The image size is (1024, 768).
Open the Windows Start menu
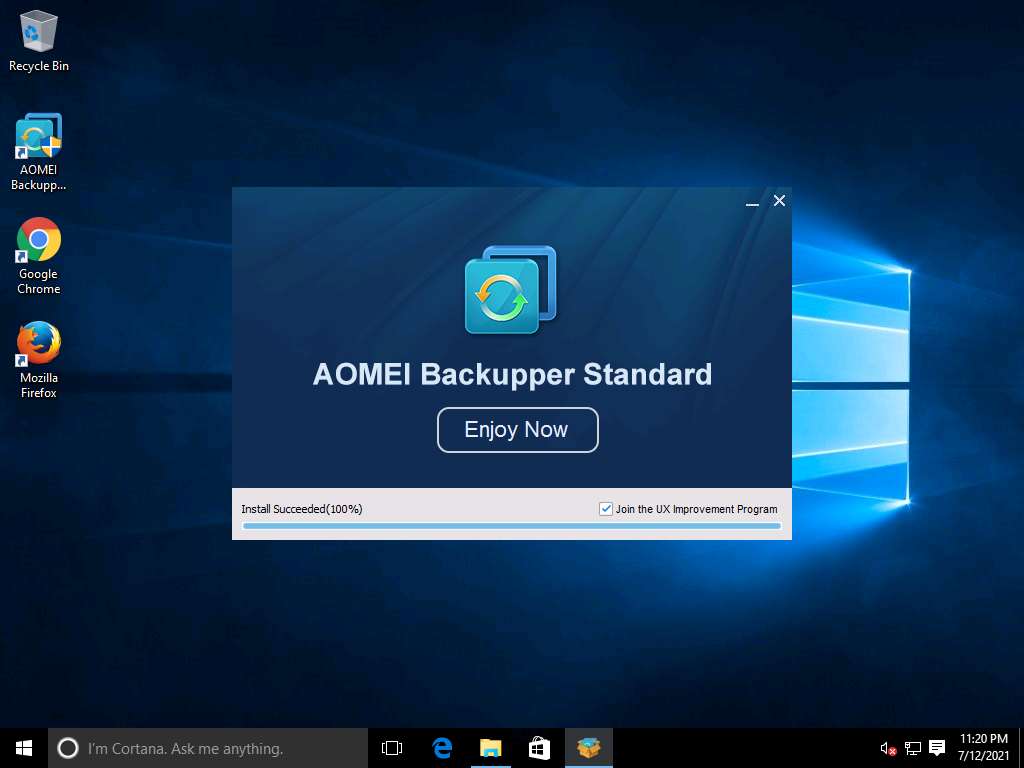click(24, 748)
